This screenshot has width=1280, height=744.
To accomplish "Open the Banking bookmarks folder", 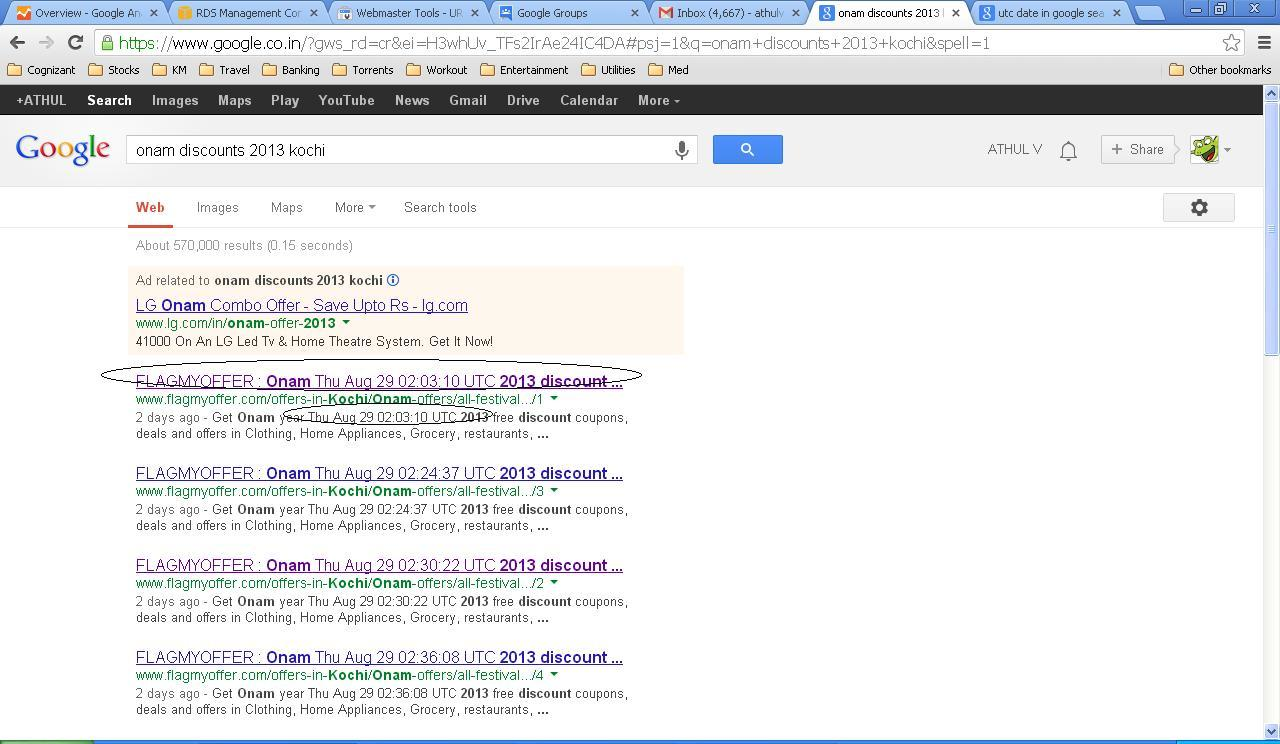I will coord(290,70).
